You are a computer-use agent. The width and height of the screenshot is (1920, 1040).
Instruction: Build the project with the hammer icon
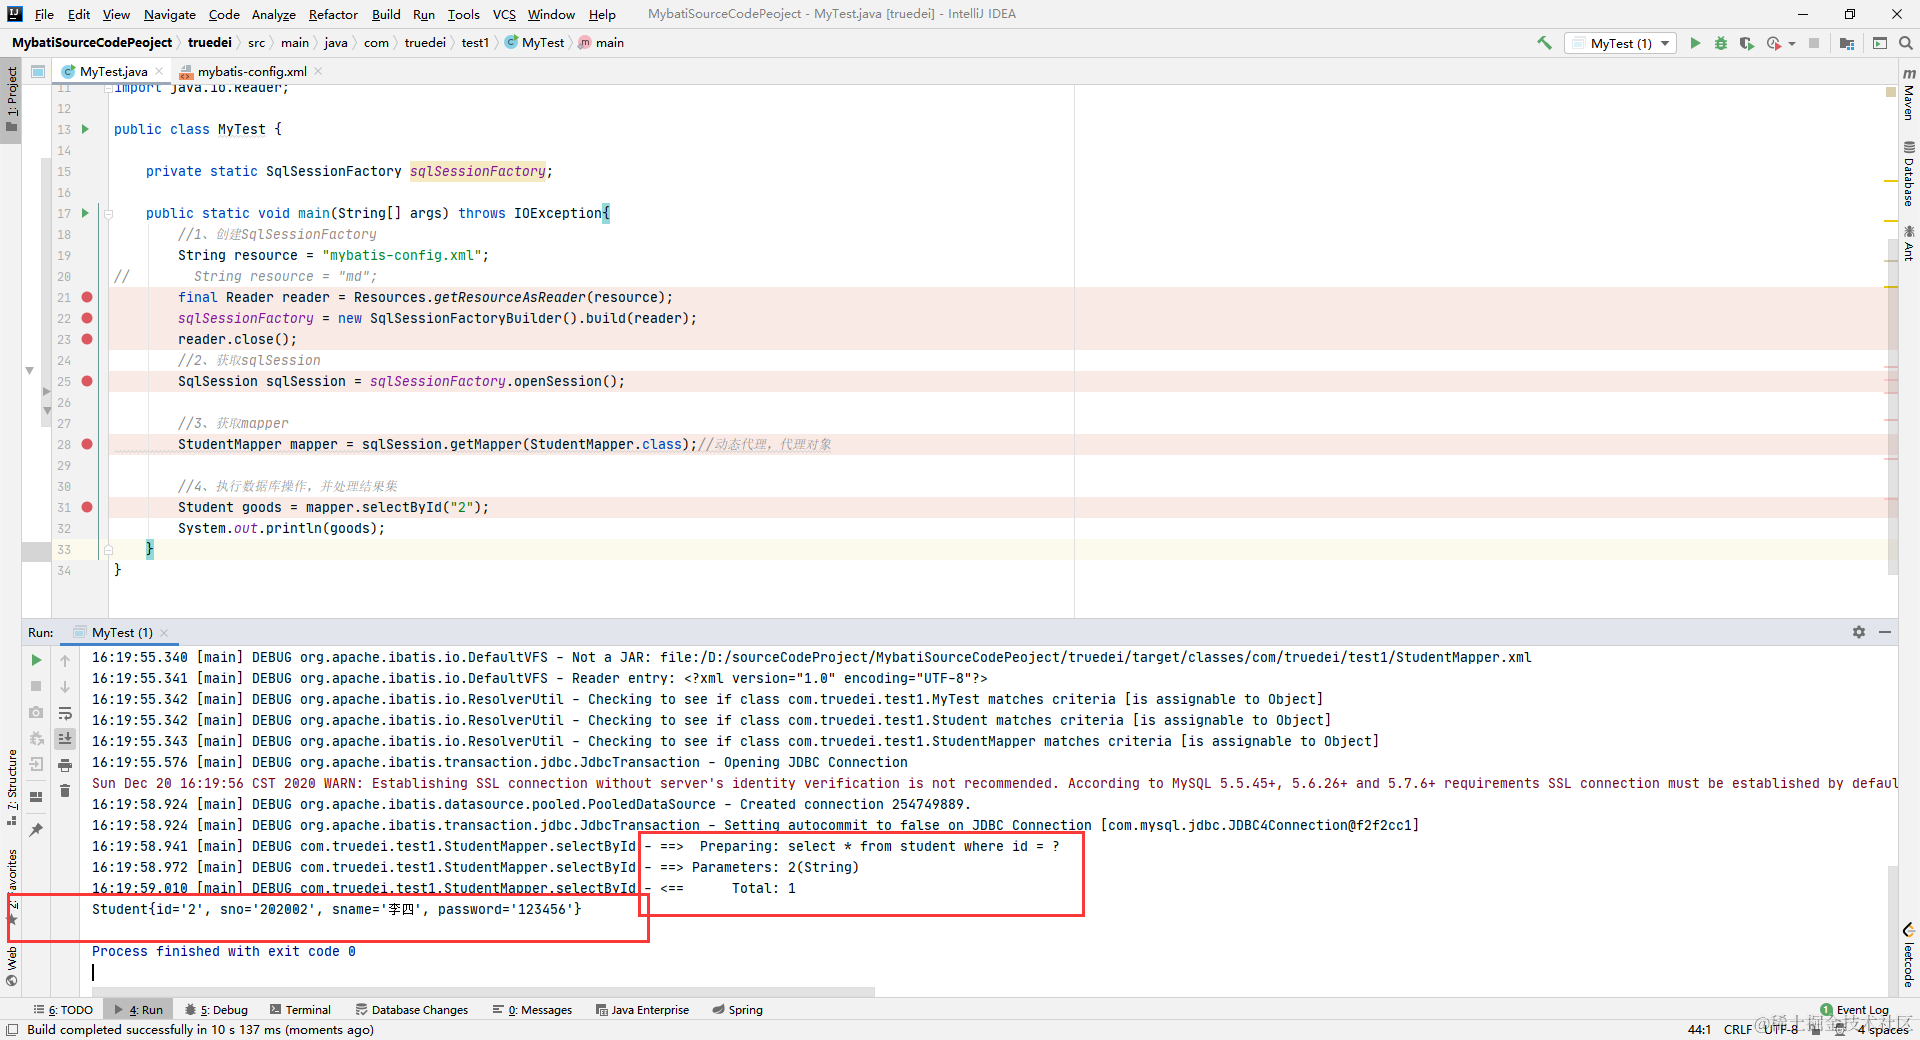1544,43
